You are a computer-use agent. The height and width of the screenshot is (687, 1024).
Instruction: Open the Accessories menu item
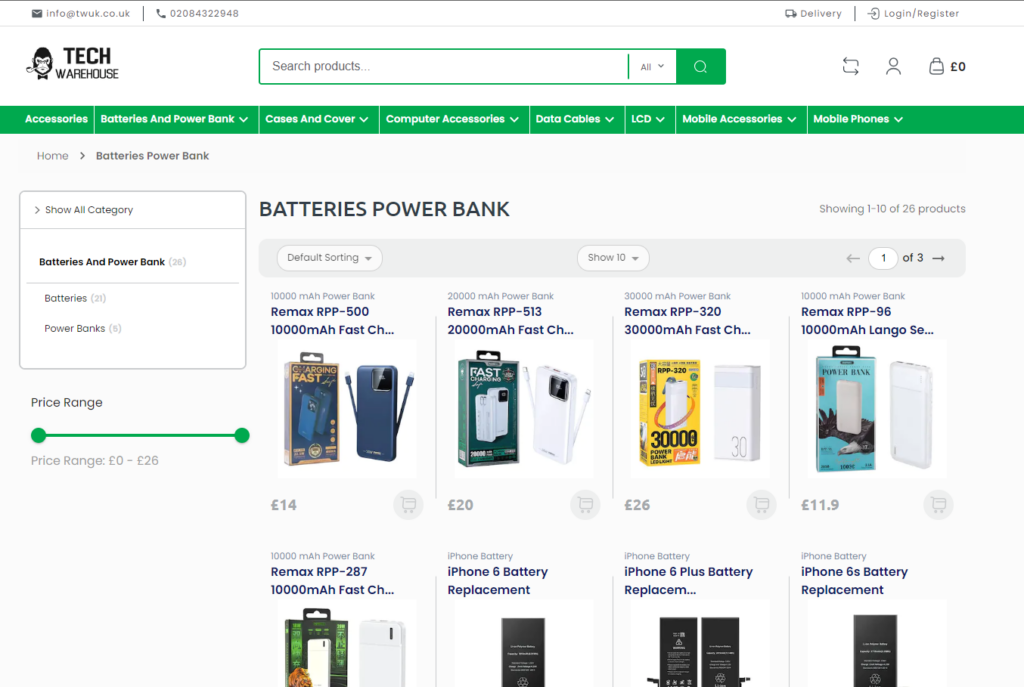56,120
